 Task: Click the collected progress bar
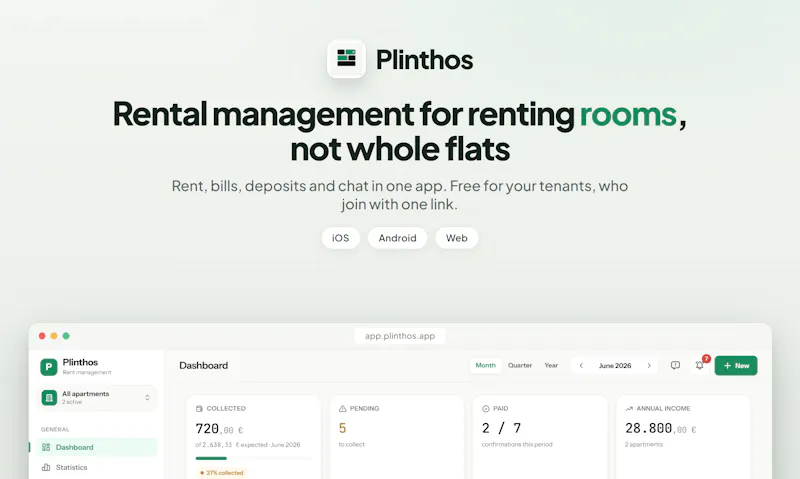(x=254, y=458)
